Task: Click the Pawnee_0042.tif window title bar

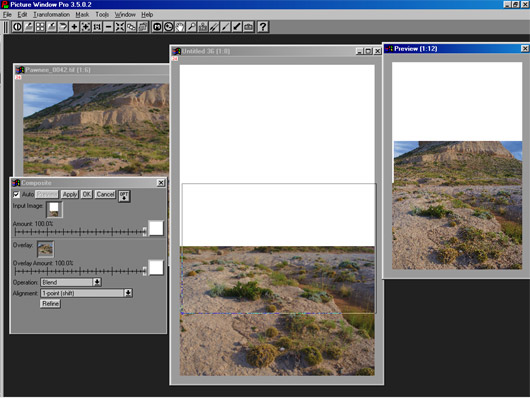Action: coord(92,70)
